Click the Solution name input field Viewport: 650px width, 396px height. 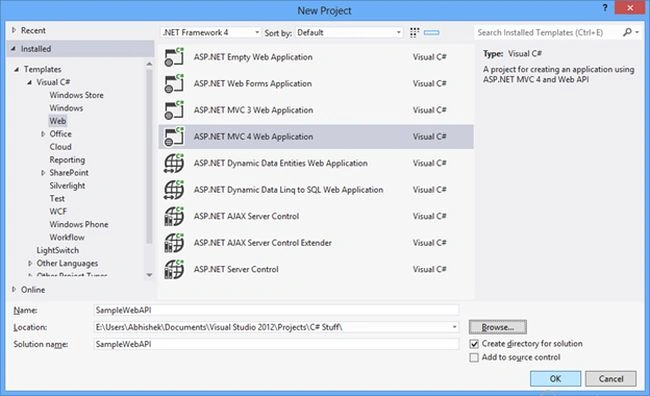(276, 344)
